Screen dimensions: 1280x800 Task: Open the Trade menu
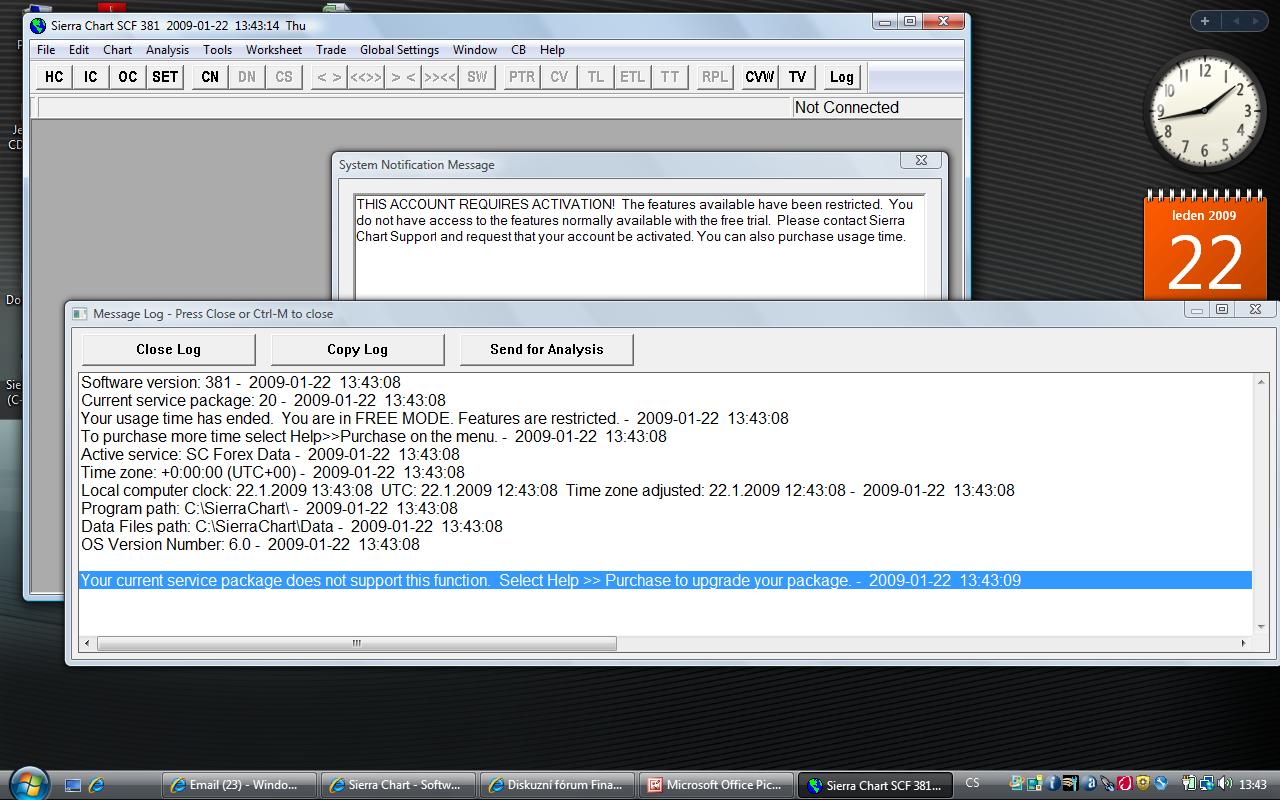click(x=331, y=50)
